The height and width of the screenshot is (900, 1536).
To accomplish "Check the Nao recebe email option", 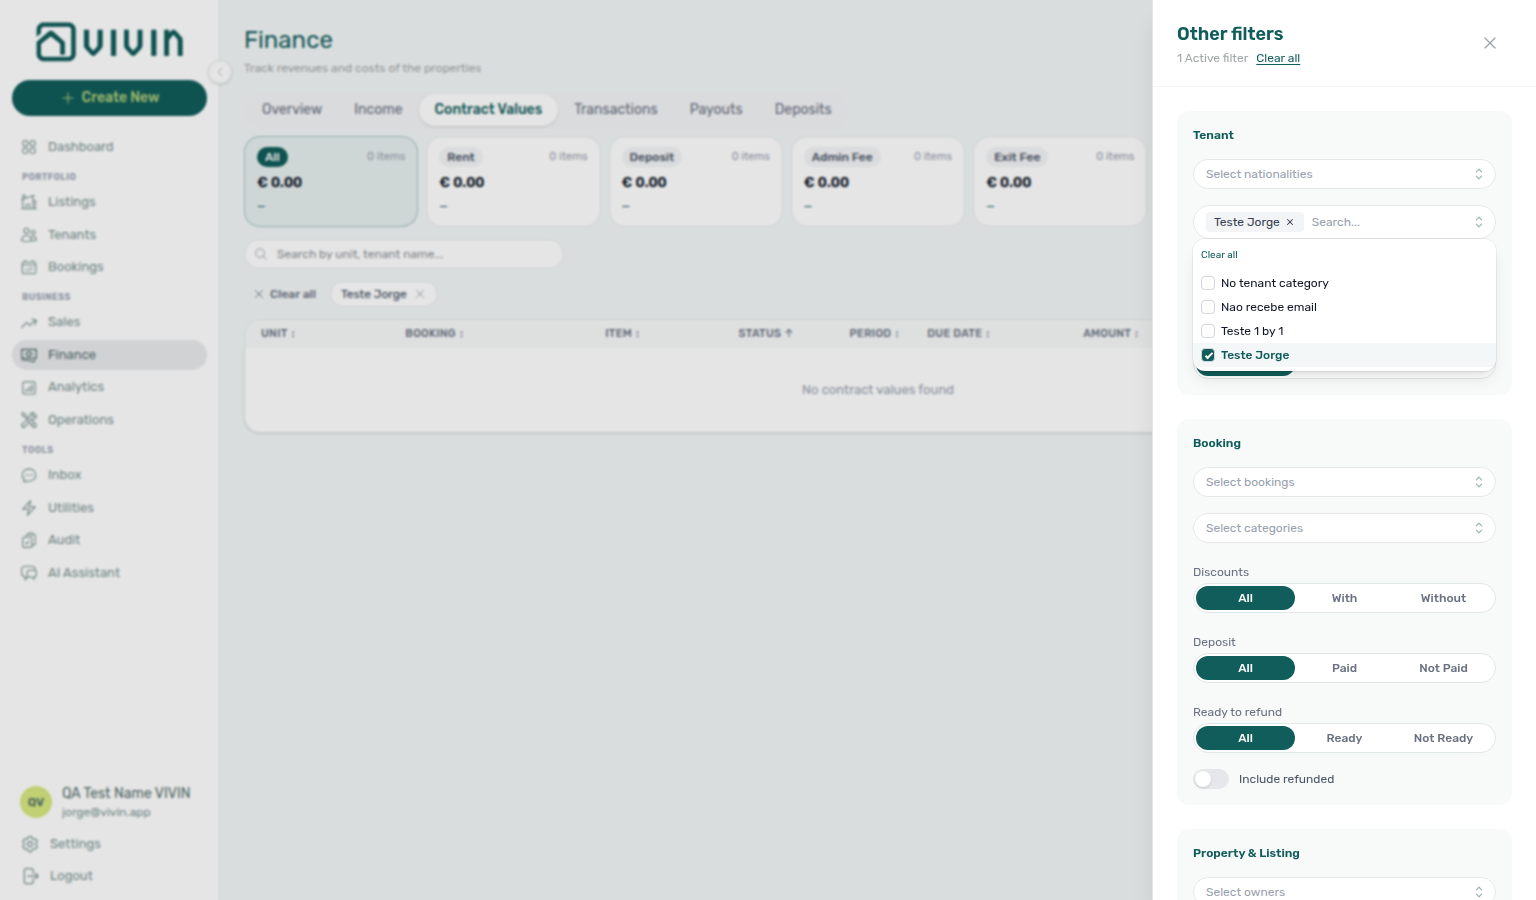I will [1344, 307].
